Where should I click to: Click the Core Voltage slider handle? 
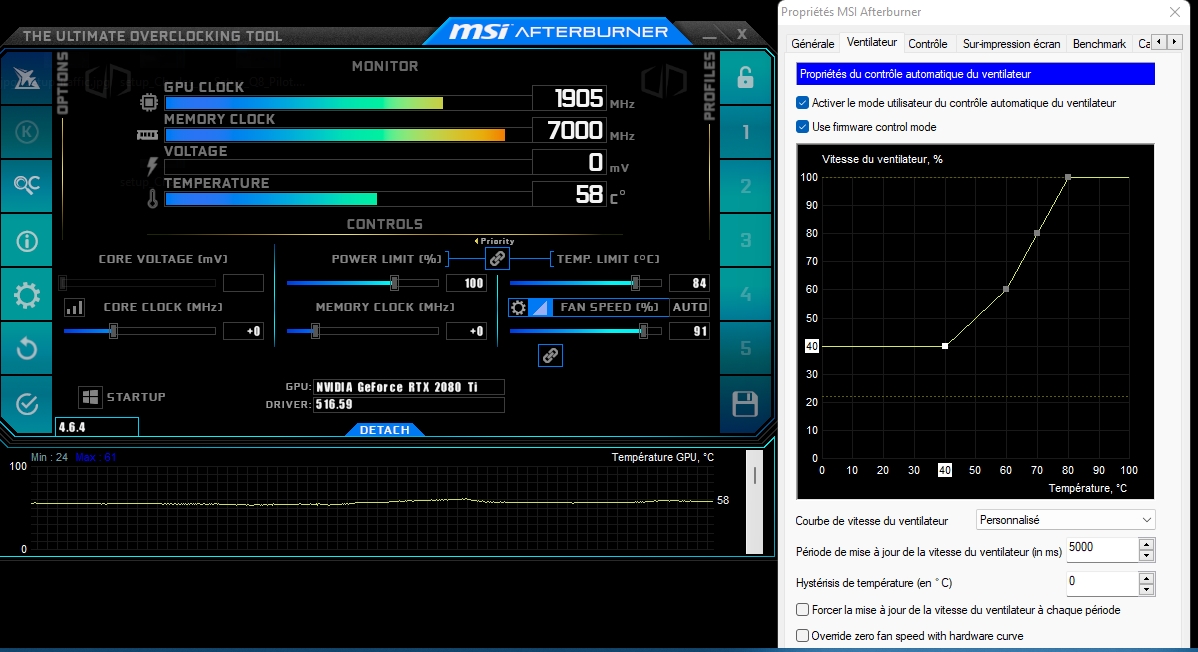pos(63,283)
